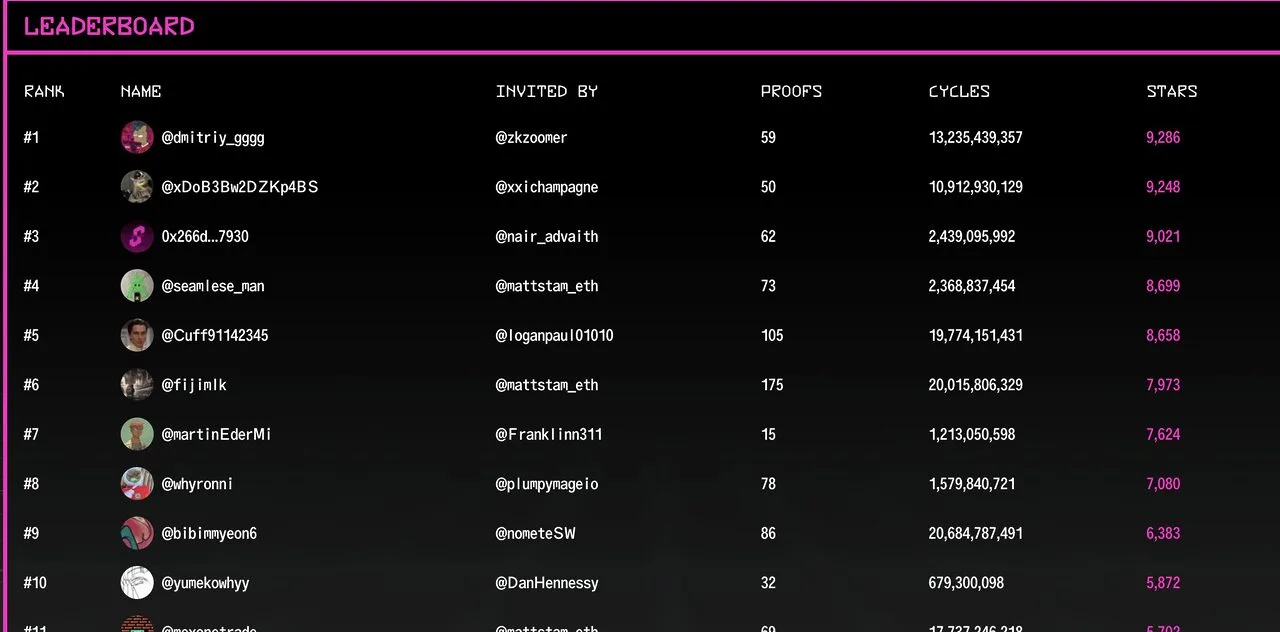Image resolution: width=1280 pixels, height=632 pixels.
Task: Click the avatar of @dmitriy_gggg
Action: click(x=137, y=137)
